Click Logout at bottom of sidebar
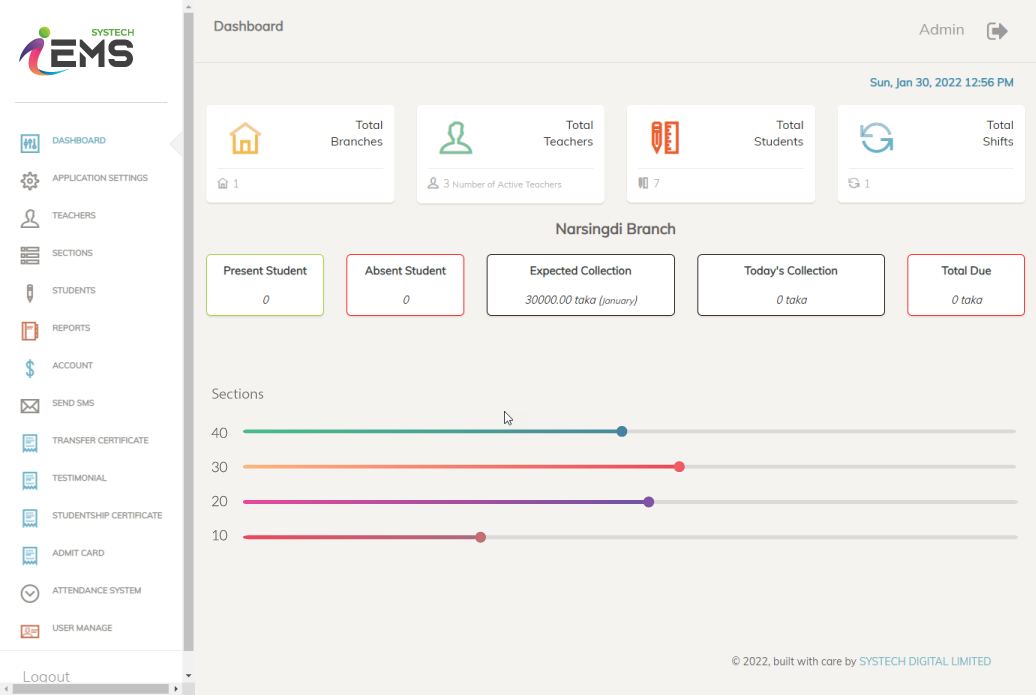 47,677
